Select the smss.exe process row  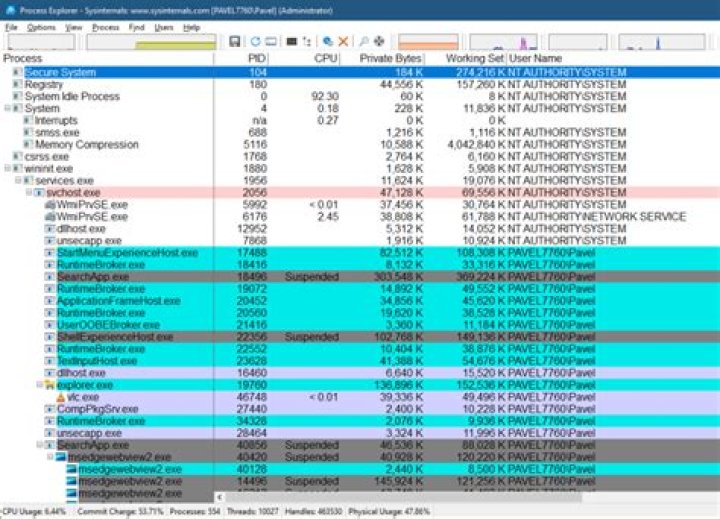pos(360,133)
